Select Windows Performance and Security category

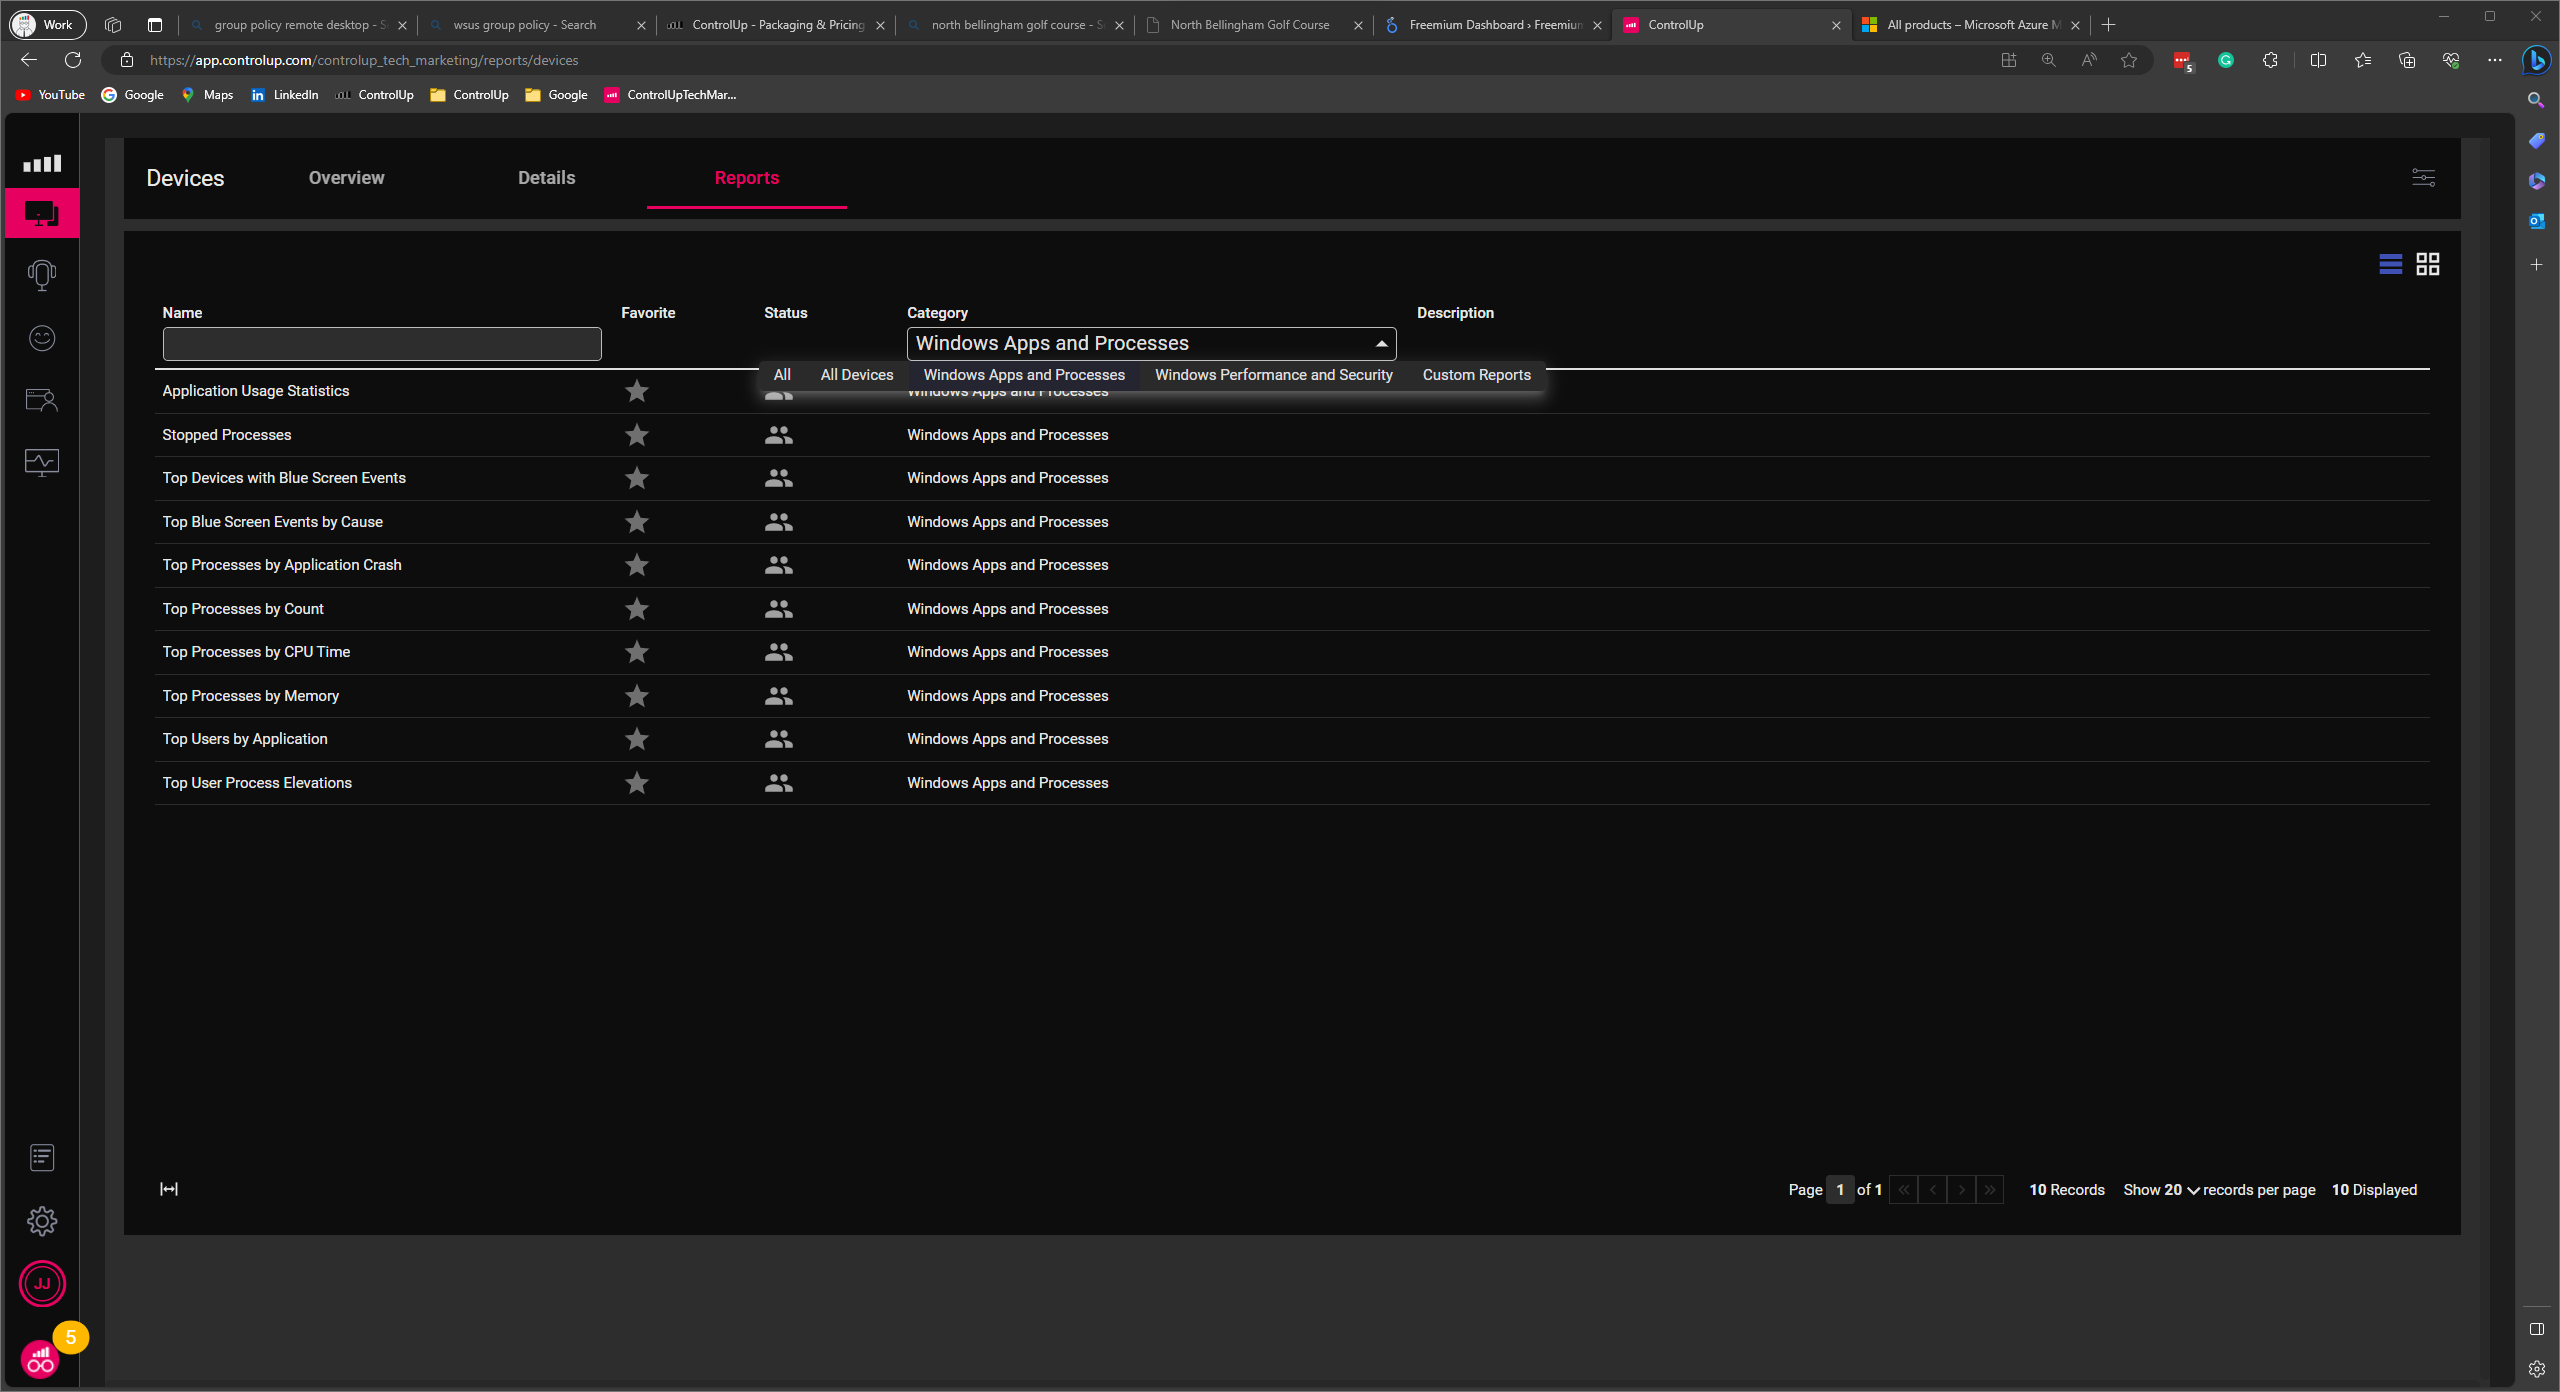click(1273, 374)
